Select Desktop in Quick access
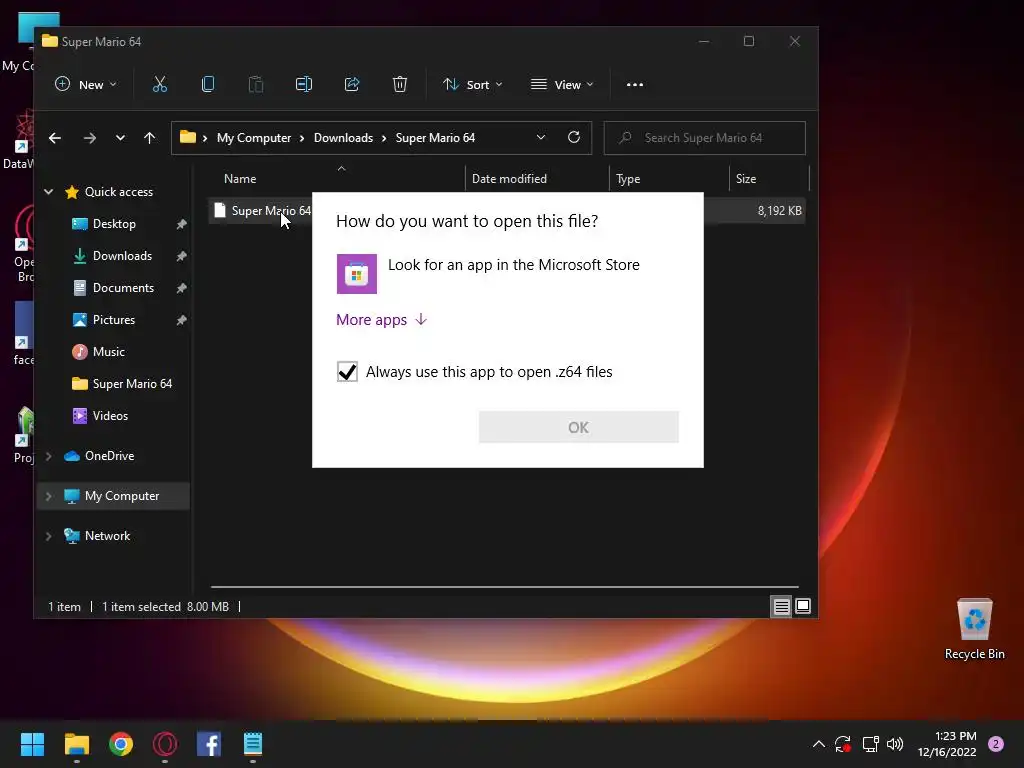Screen dimensions: 1024x768 pos(114,223)
